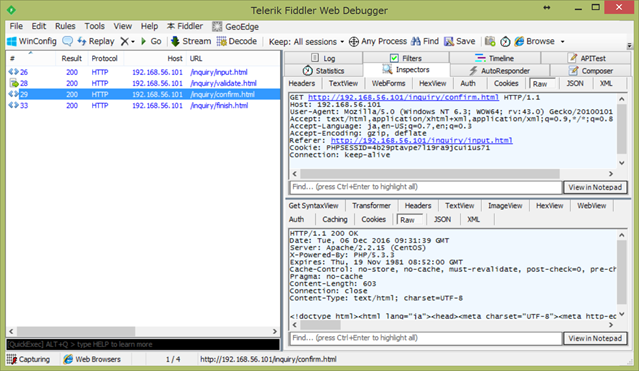Screen dimensions: 639x371
Task: Open Keep: All sessions dropdown
Action: (306, 42)
